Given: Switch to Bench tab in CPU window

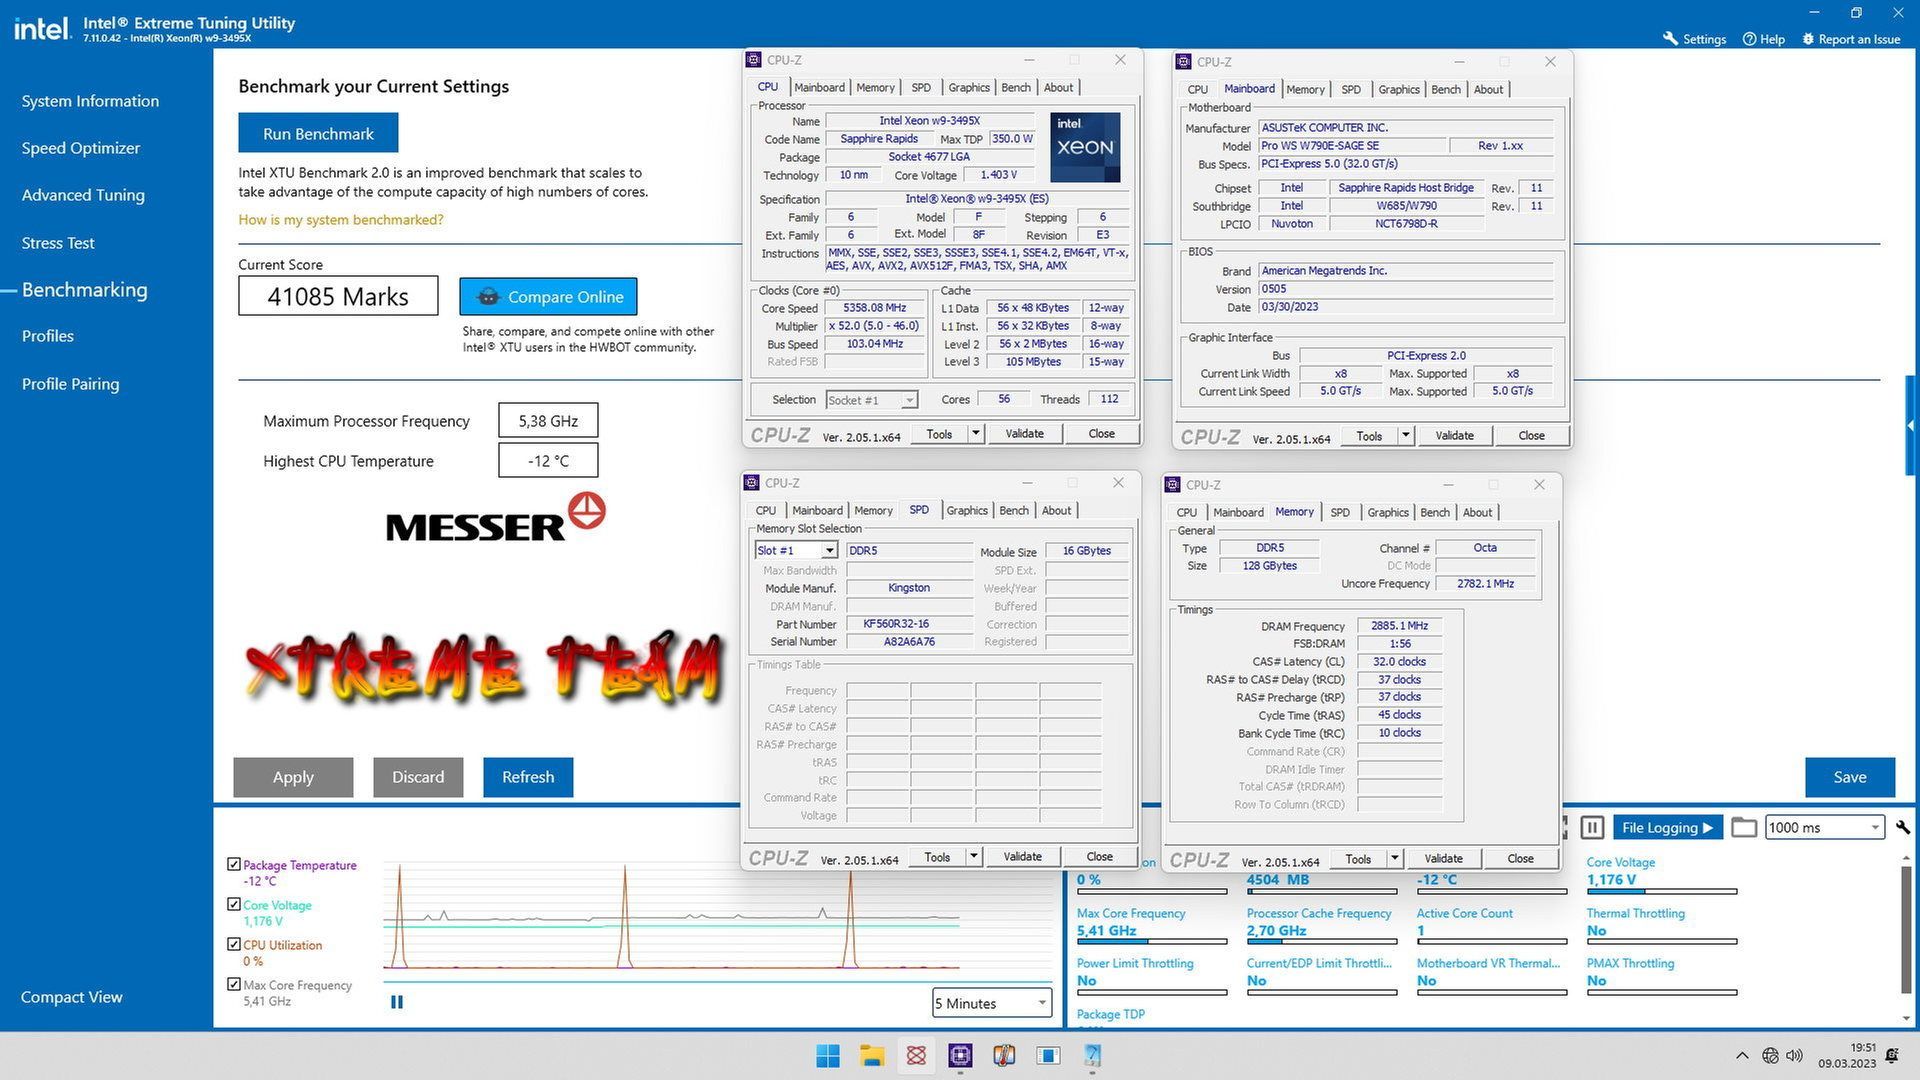Looking at the screenshot, I should tap(1015, 88).
